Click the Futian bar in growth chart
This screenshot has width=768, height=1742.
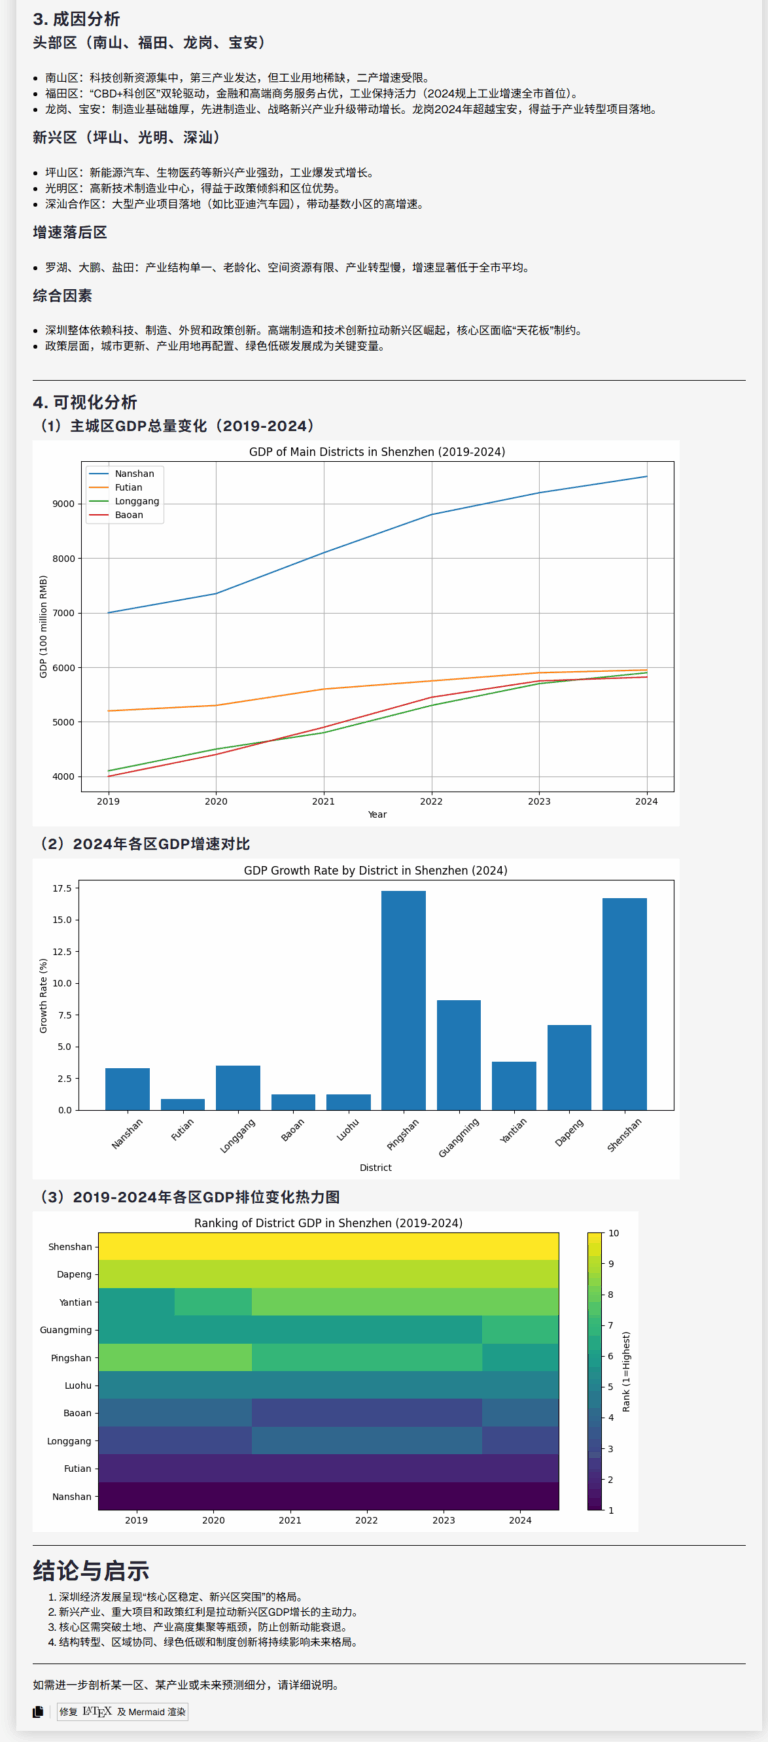(x=182, y=1104)
